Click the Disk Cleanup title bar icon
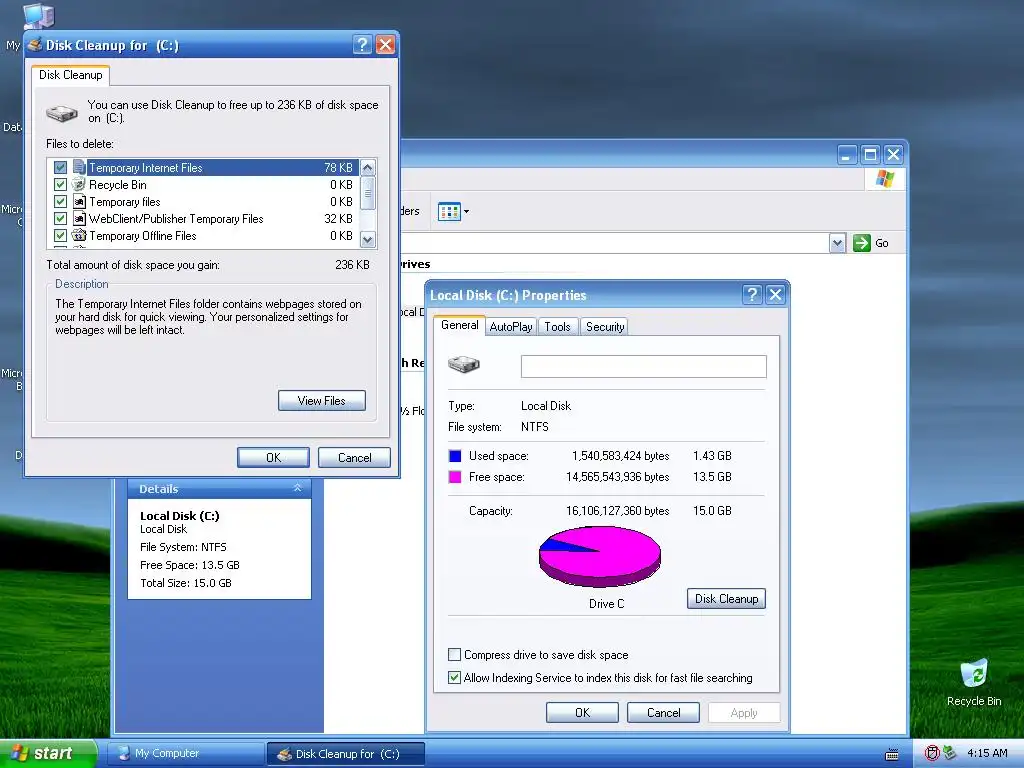Screen dimensions: 1024x768 click(x=35, y=44)
